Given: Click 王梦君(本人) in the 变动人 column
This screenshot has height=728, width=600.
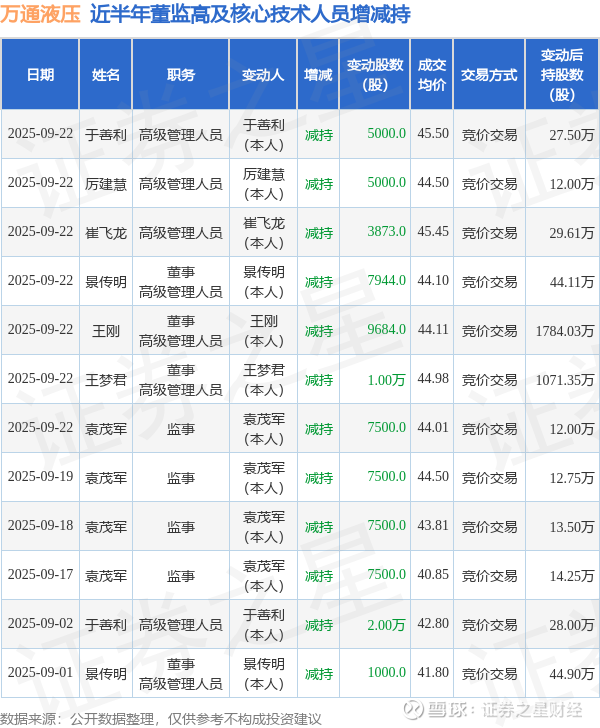Looking at the screenshot, I should pyautogui.click(x=263, y=380).
